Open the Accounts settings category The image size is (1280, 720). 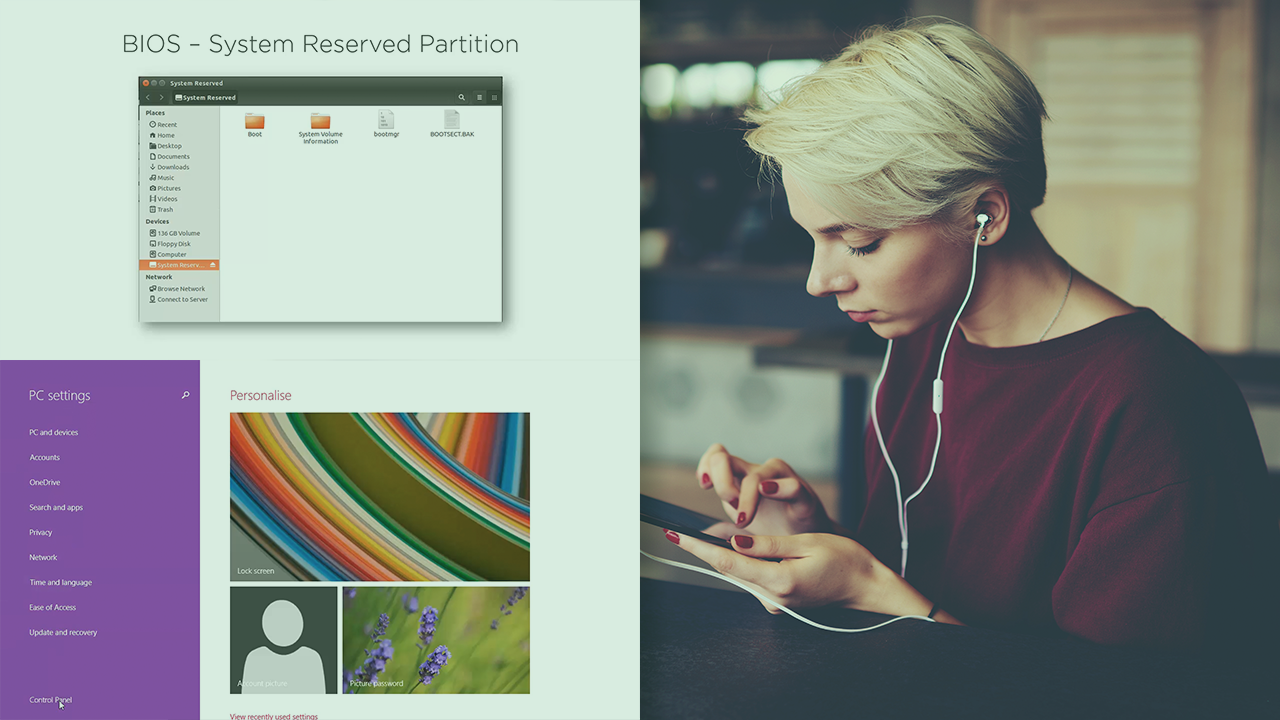[45, 458]
